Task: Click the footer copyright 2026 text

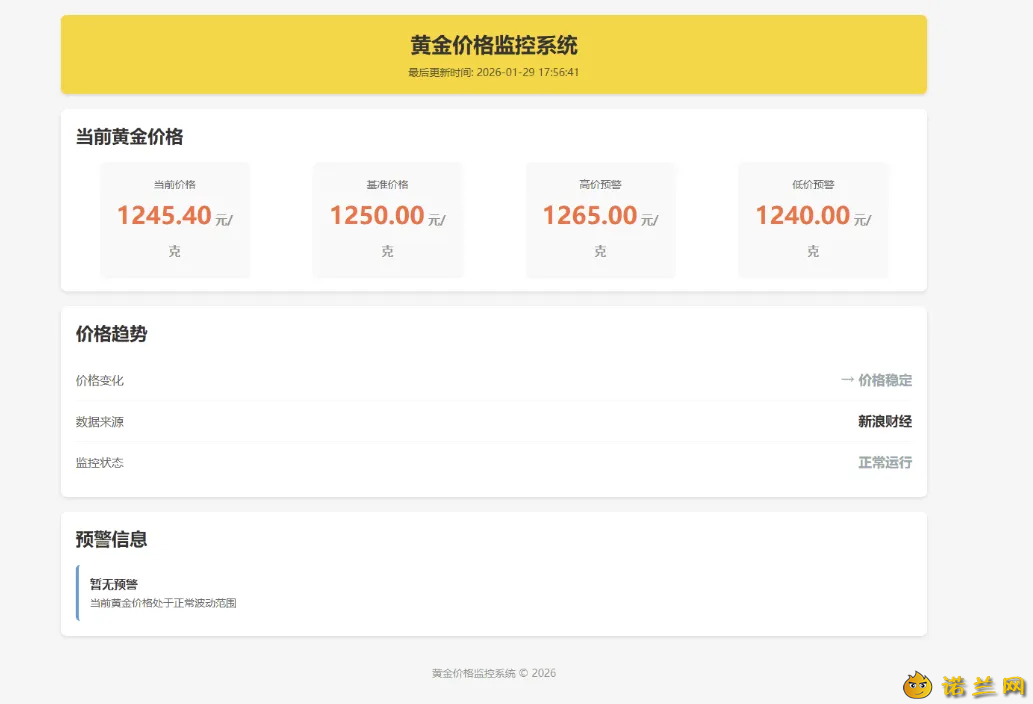Action: pyautogui.click(x=493, y=673)
